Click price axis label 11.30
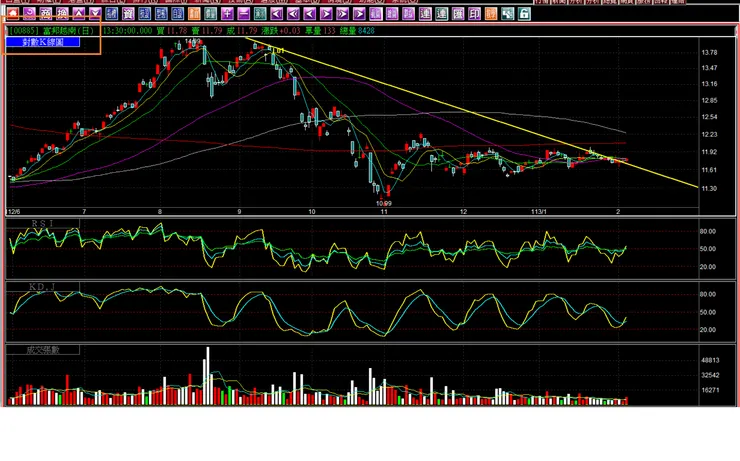 (x=709, y=188)
